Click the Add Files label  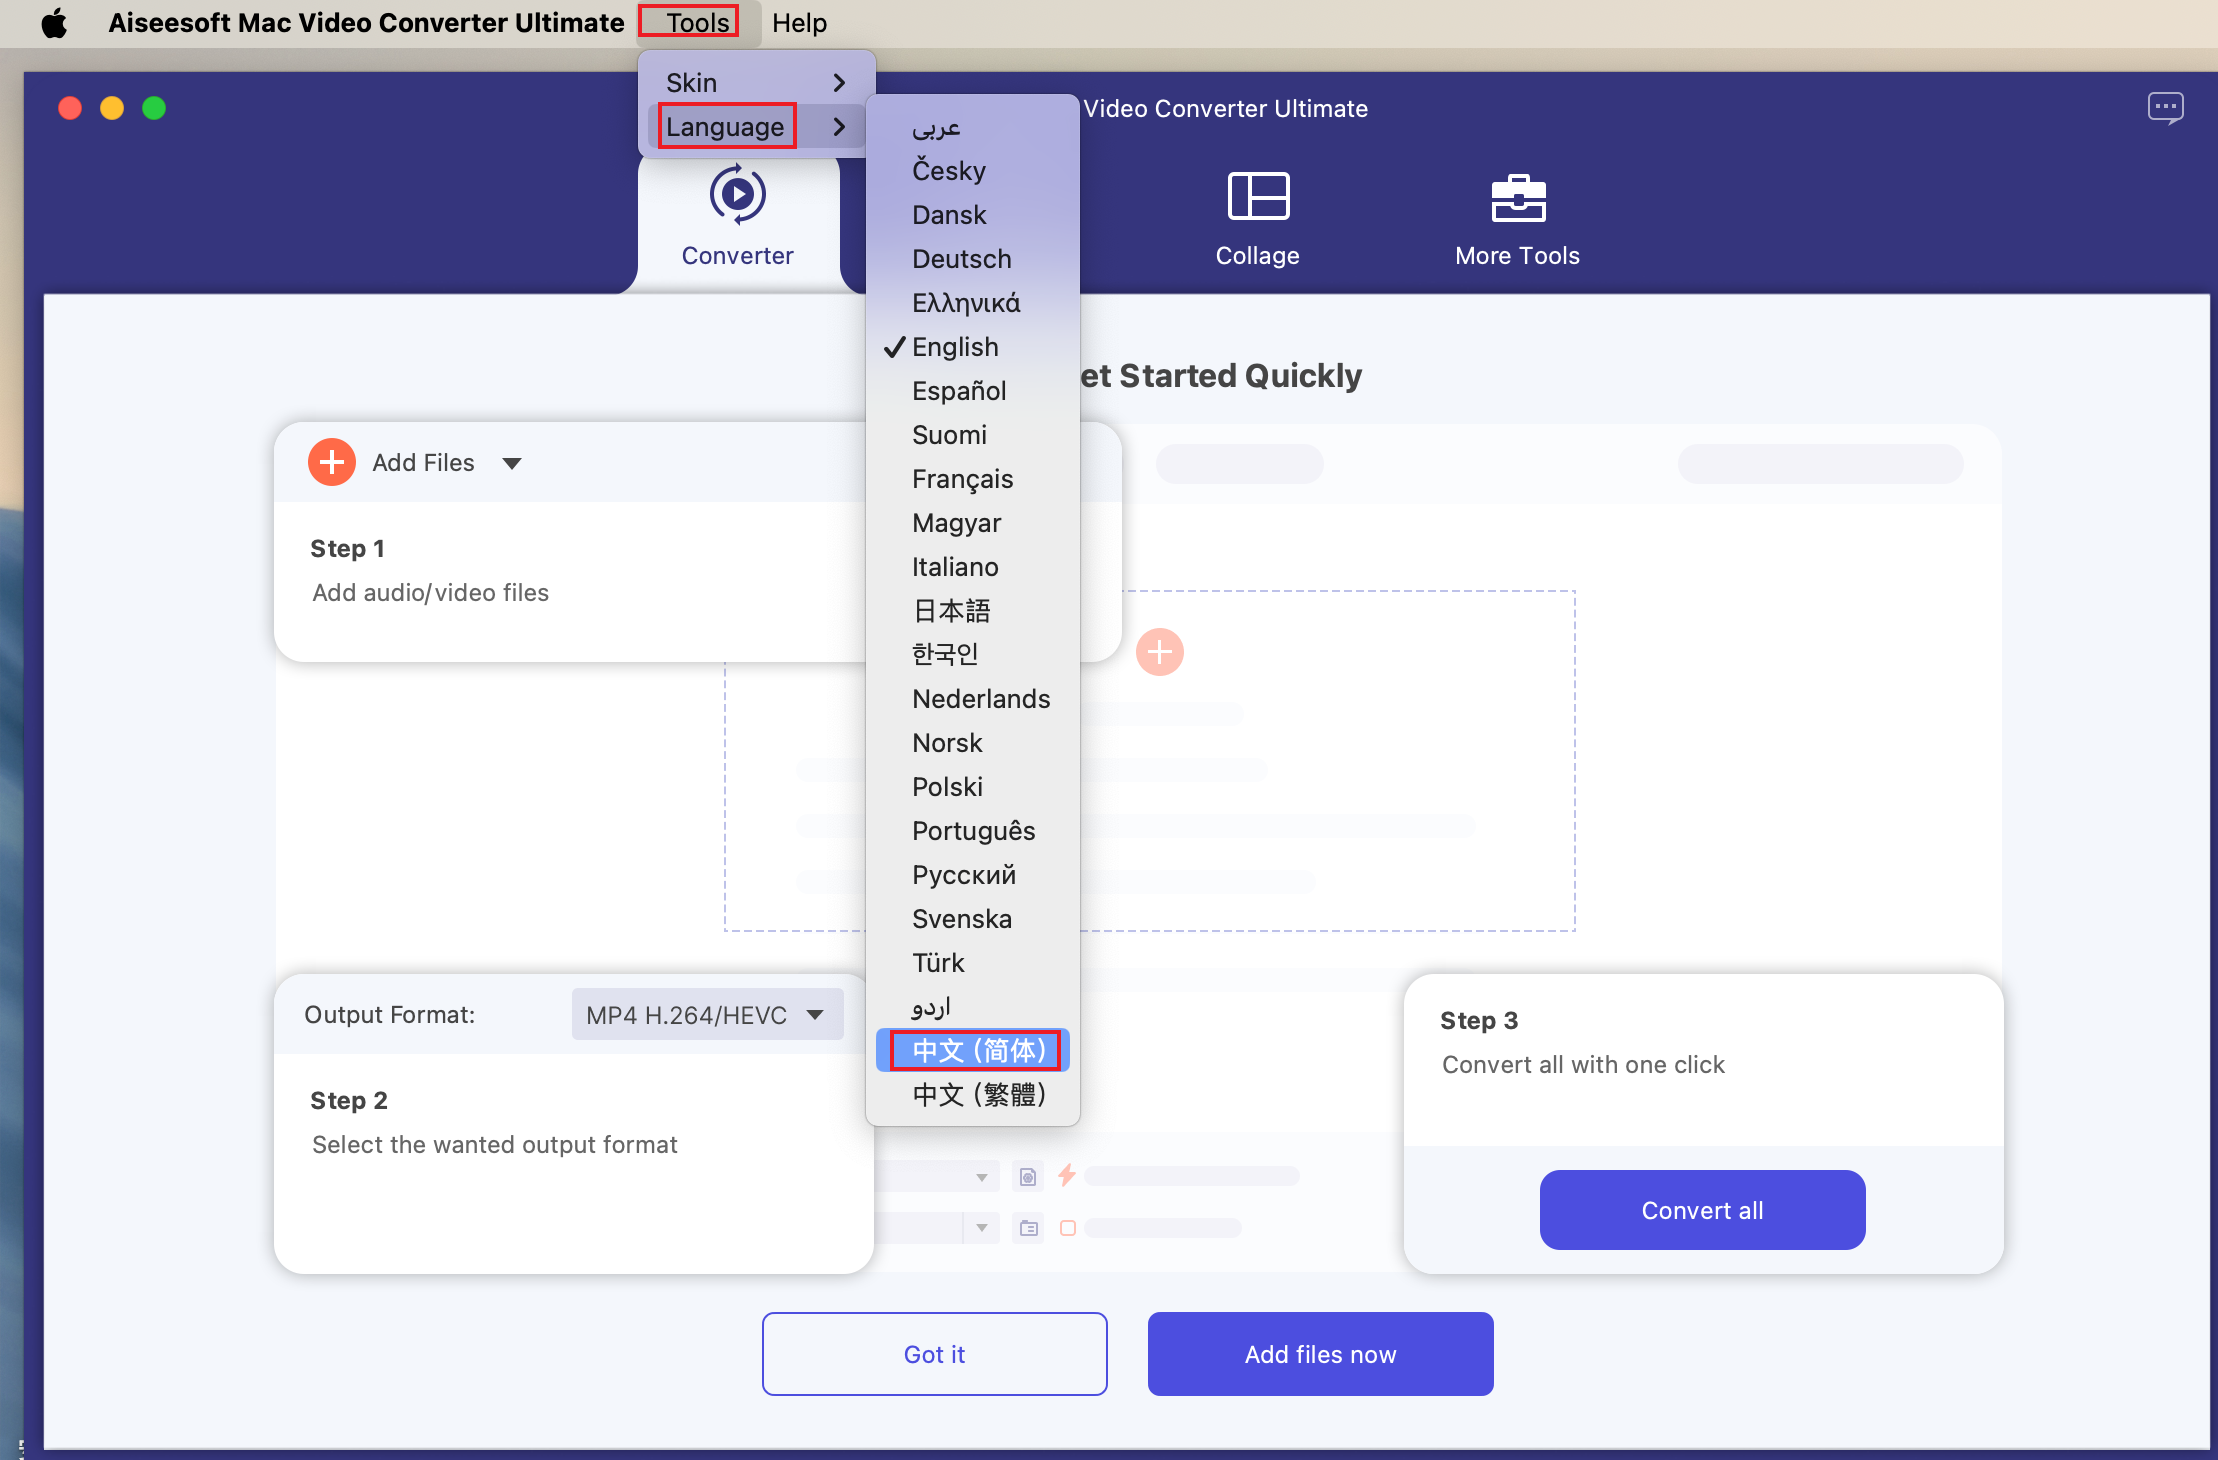[x=423, y=462]
